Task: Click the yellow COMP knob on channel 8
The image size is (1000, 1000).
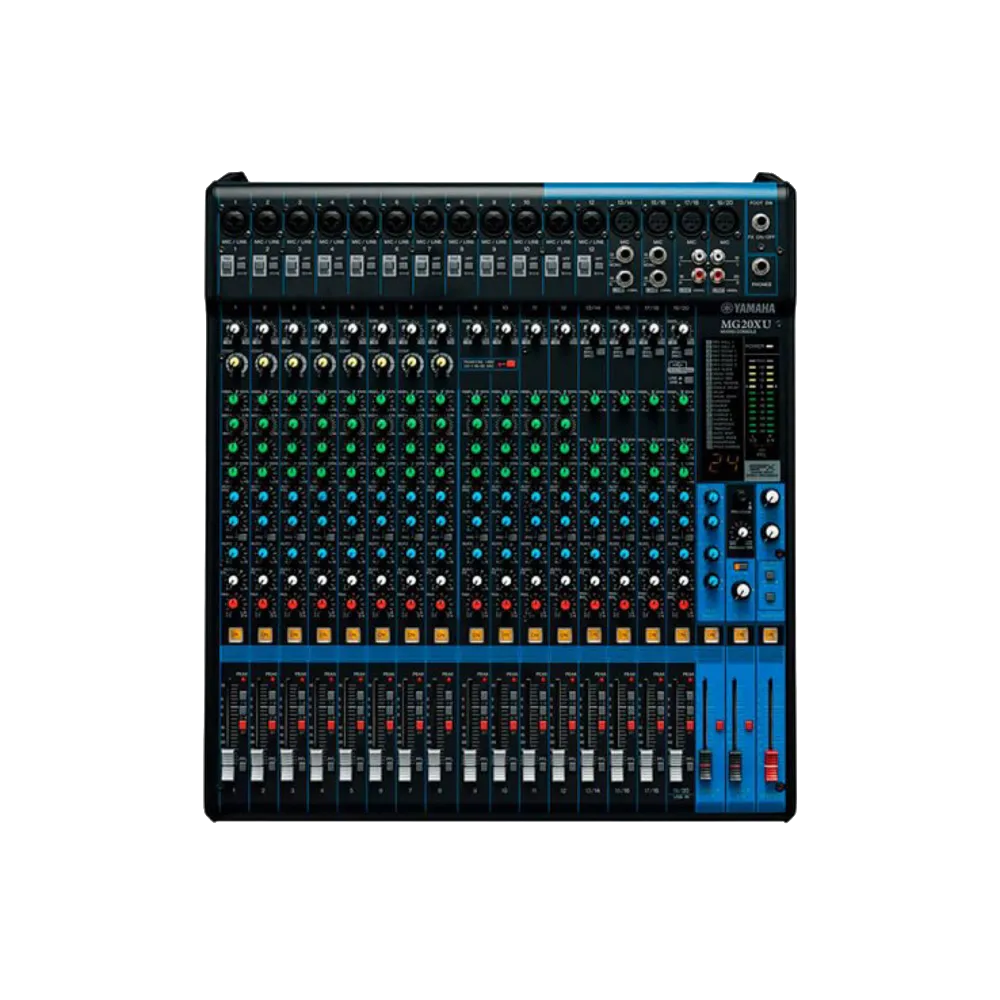Action: [x=441, y=364]
